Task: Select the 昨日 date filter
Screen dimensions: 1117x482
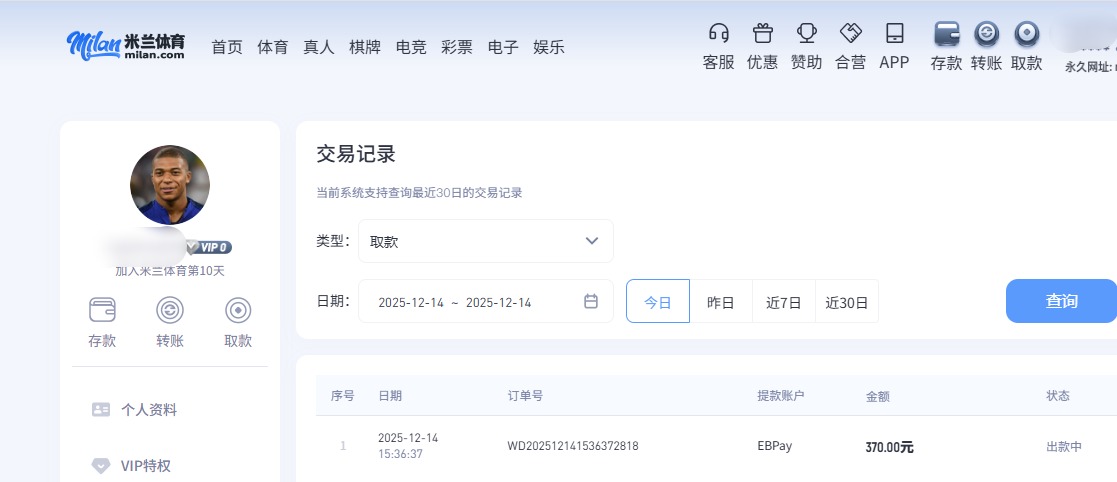Action: coord(721,301)
